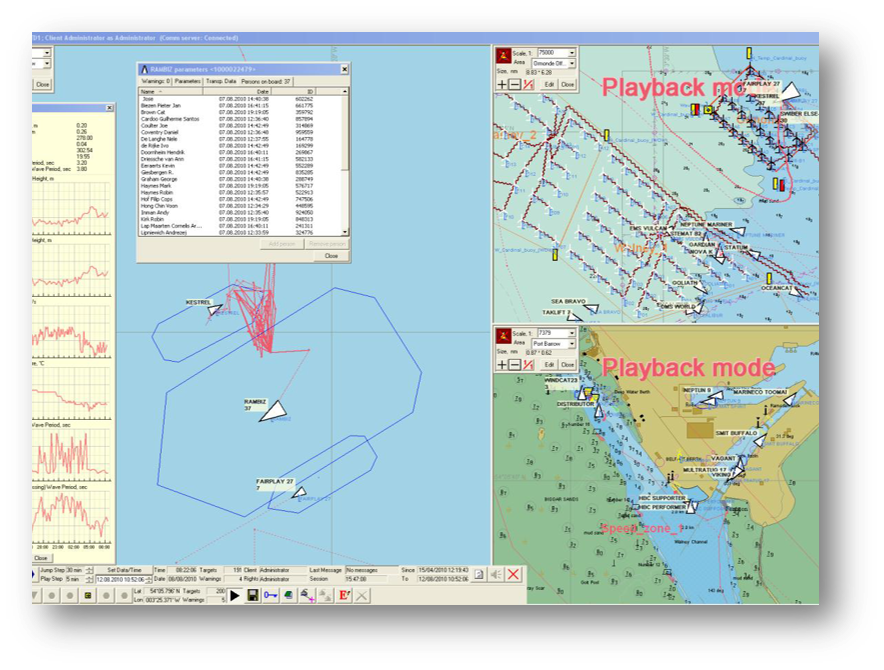The image size is (884, 670).
Task: Click the document icon next to Since field
Action: [479, 574]
